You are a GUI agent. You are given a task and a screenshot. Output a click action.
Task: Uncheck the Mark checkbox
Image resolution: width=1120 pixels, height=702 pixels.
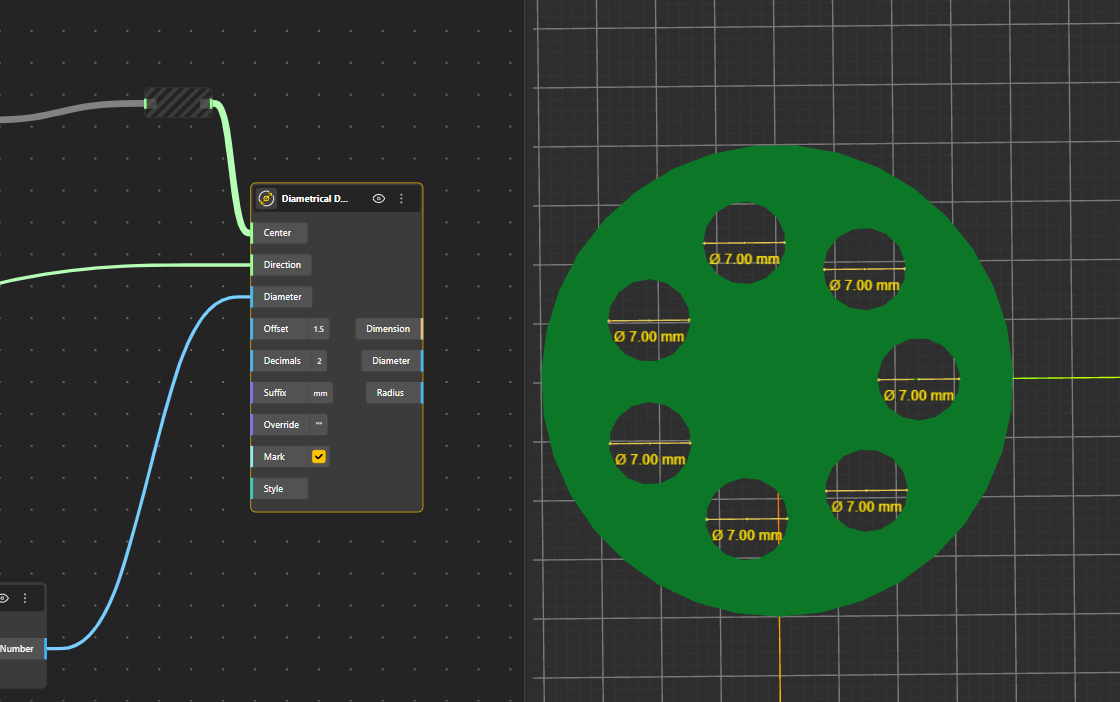click(319, 457)
